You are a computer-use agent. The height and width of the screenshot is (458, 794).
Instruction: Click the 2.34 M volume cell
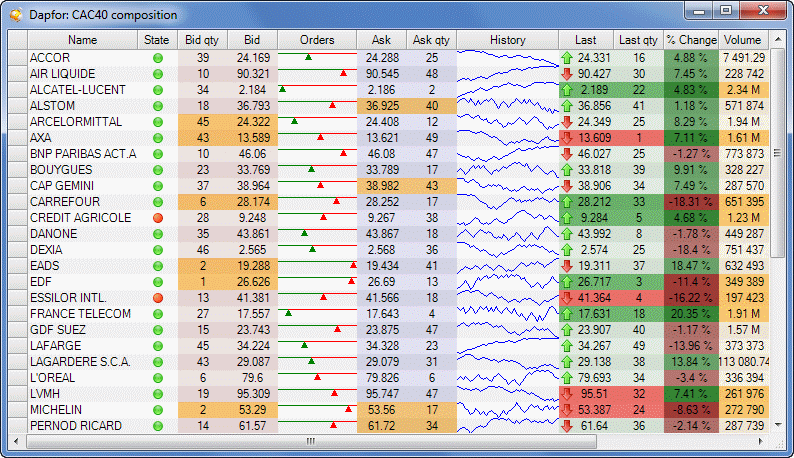point(744,90)
